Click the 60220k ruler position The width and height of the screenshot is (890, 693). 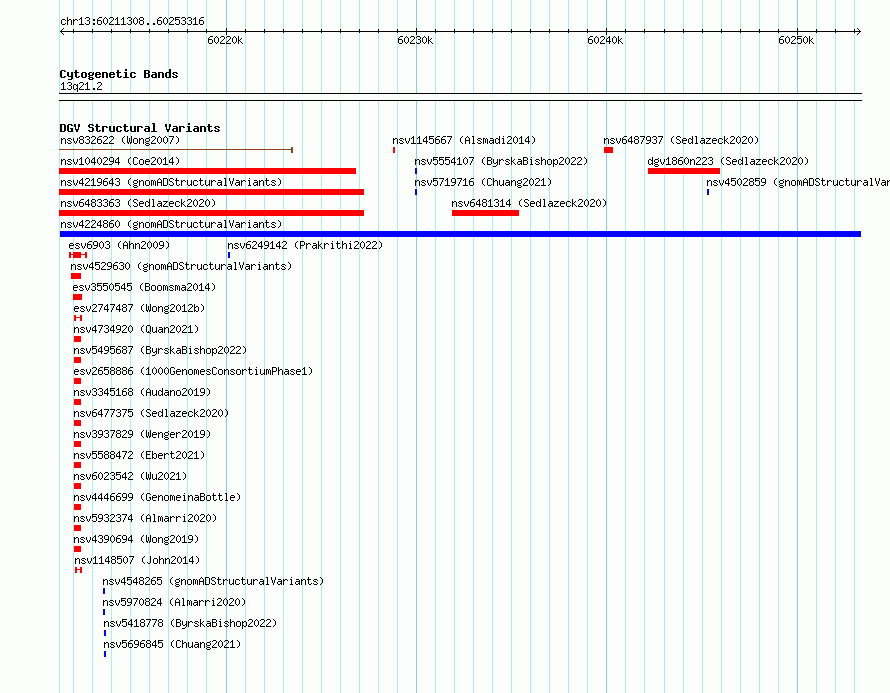pyautogui.click(x=225, y=40)
